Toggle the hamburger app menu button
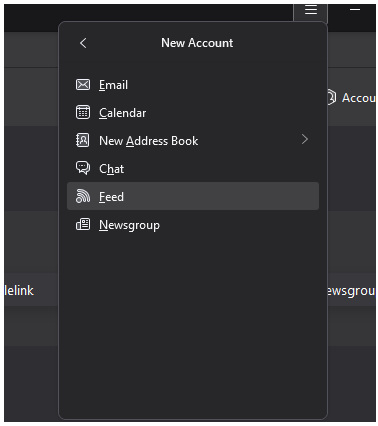378x426 pixels. (x=311, y=10)
